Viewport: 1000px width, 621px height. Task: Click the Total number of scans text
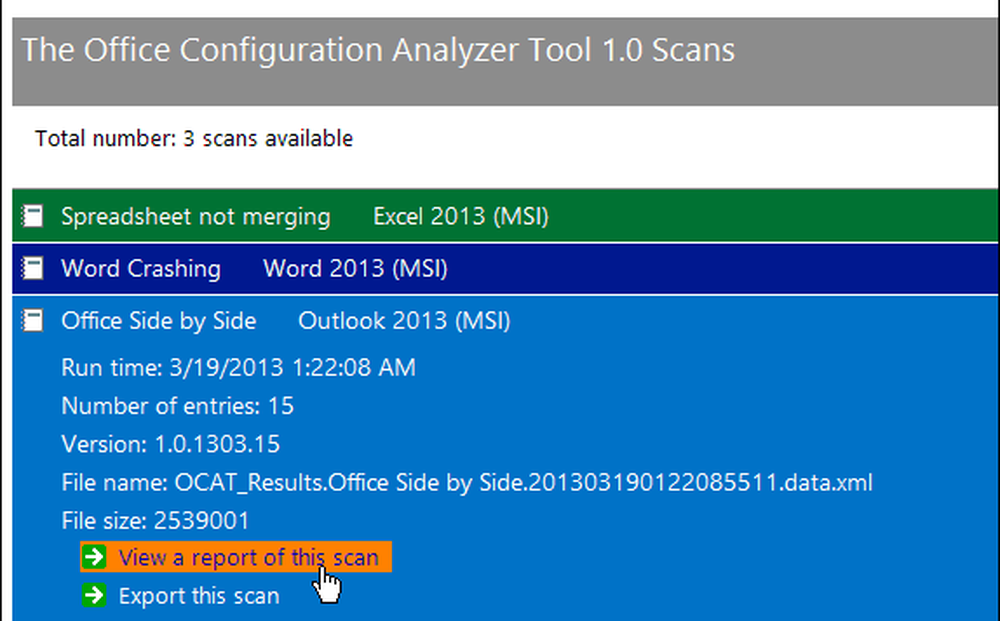(x=193, y=139)
